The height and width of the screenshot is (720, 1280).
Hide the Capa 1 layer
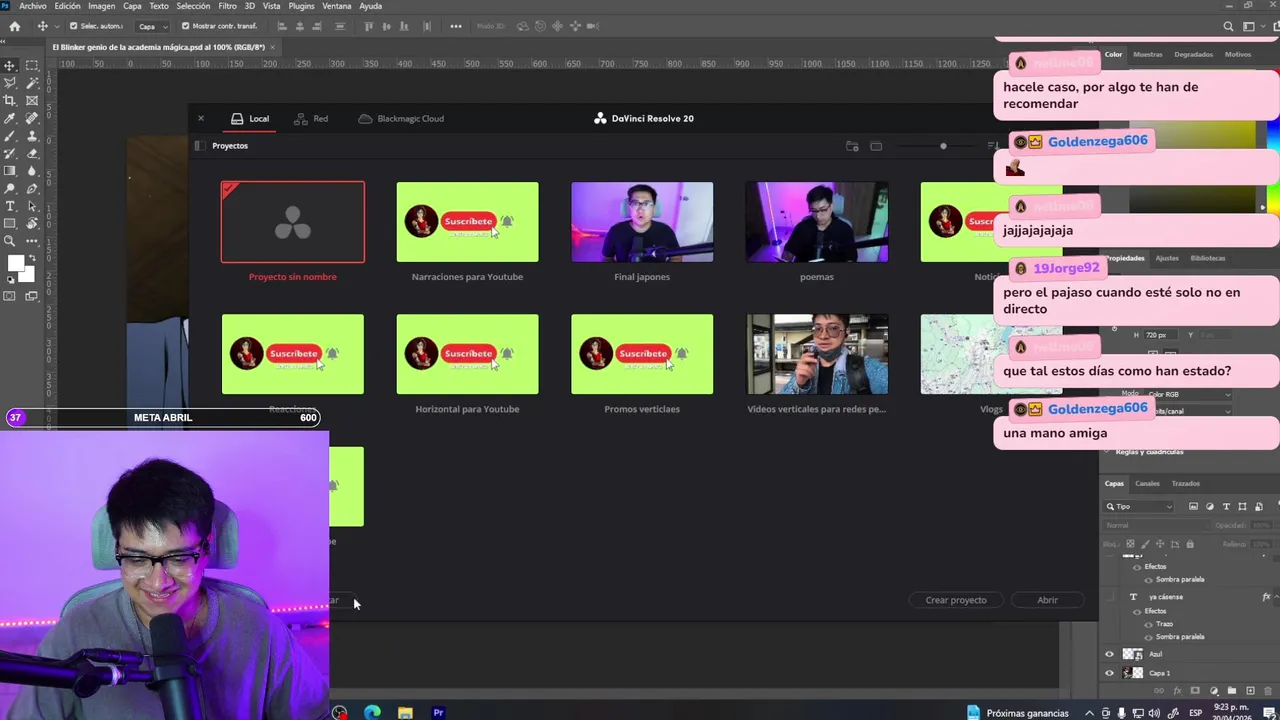tap(1109, 673)
